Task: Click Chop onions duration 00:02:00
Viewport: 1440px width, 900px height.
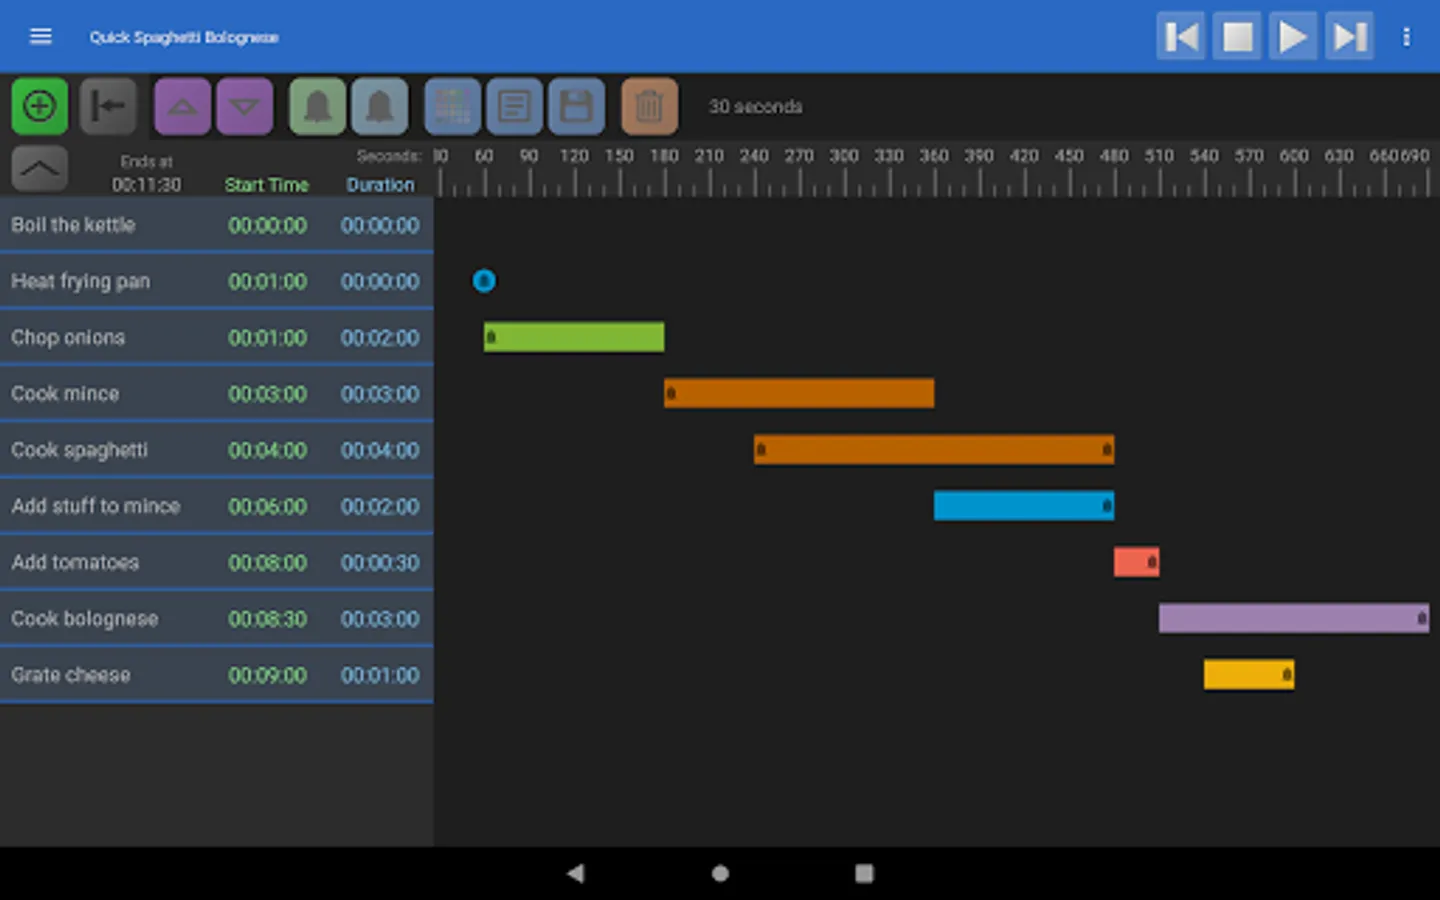Action: (x=380, y=338)
